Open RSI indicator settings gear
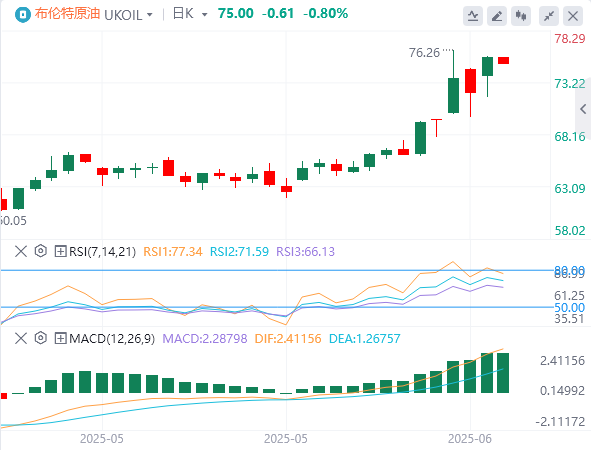The height and width of the screenshot is (450, 591). click(x=41, y=251)
